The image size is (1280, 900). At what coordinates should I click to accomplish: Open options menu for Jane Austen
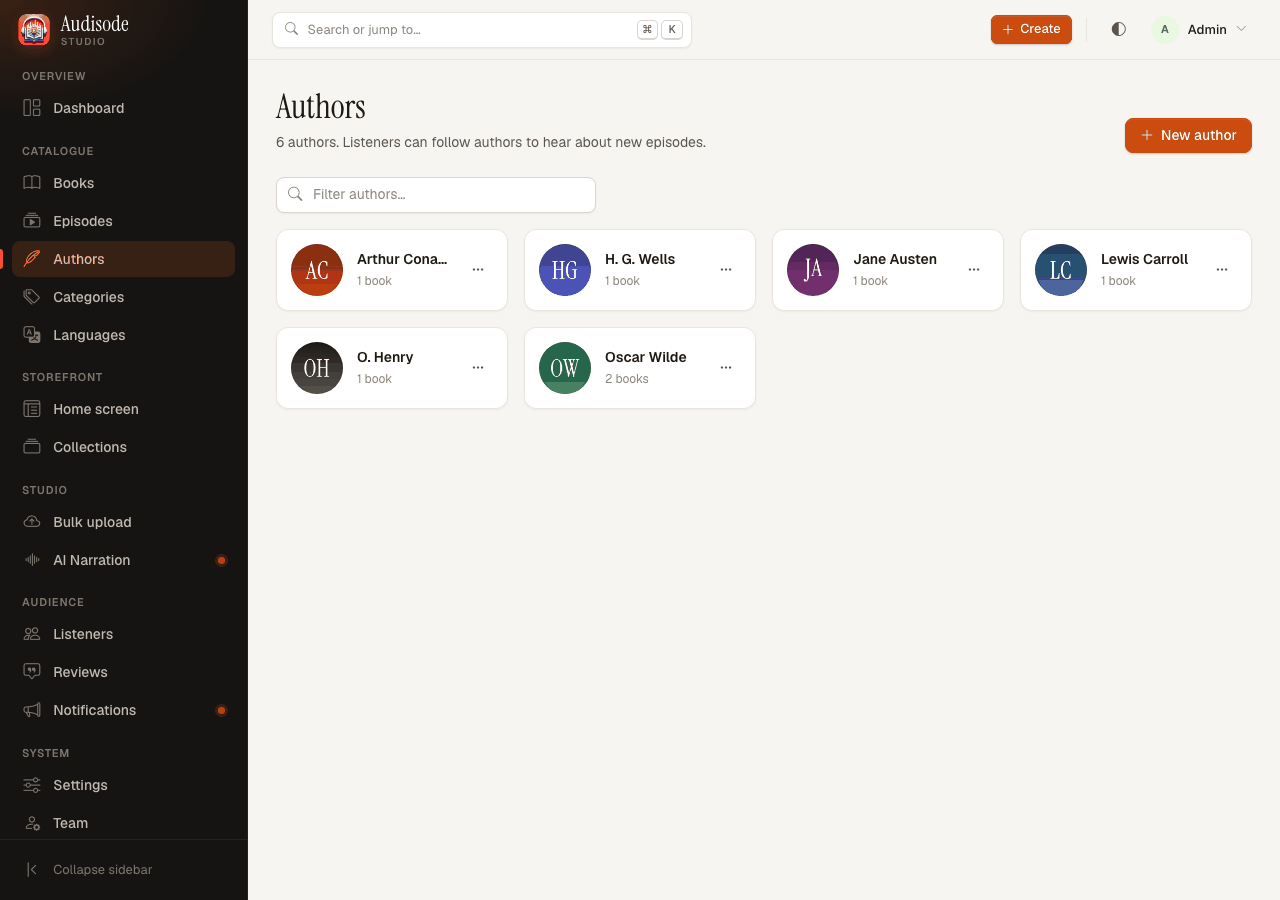tap(974, 270)
